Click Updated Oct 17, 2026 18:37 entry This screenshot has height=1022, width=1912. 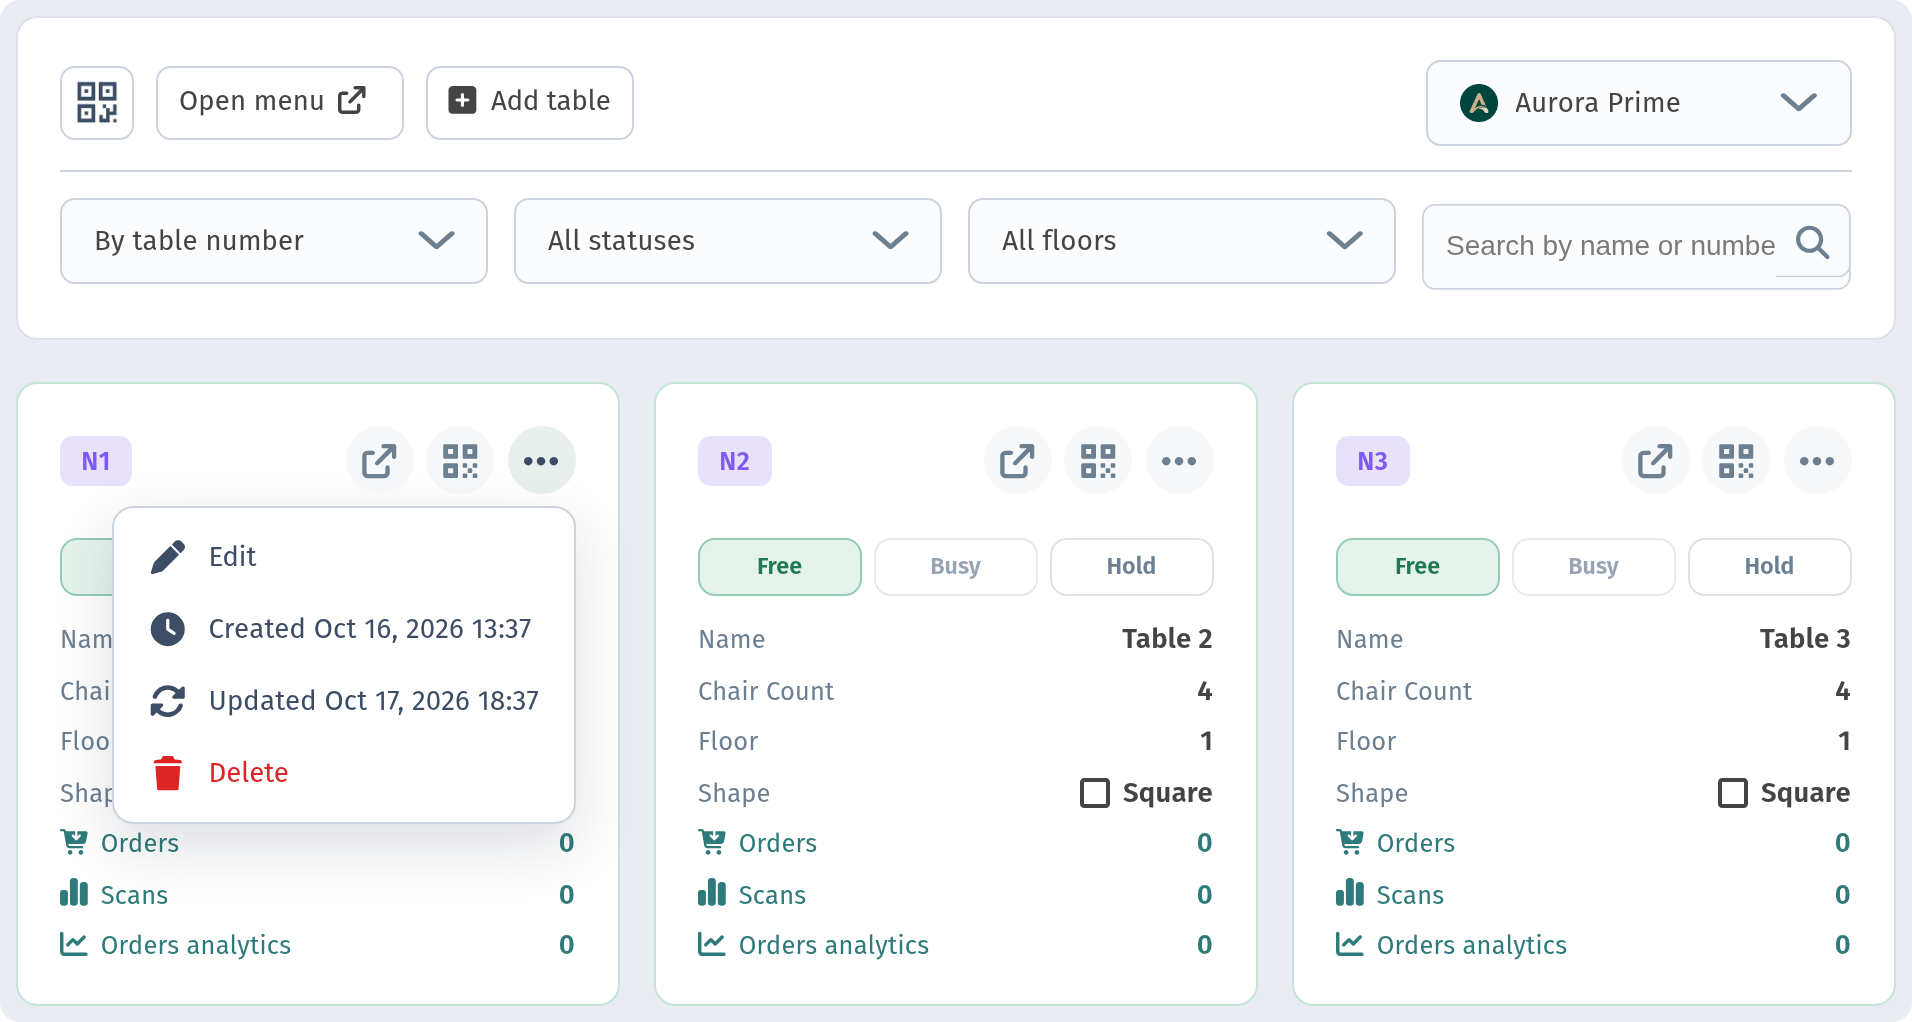pyautogui.click(x=344, y=701)
